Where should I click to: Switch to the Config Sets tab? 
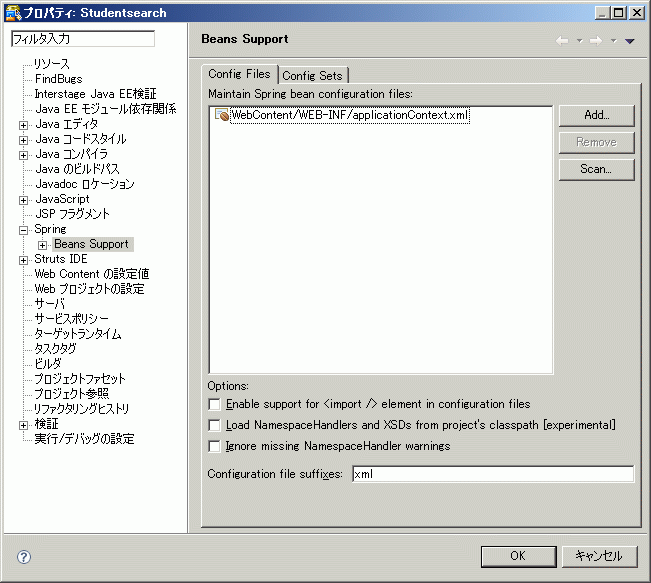312,76
